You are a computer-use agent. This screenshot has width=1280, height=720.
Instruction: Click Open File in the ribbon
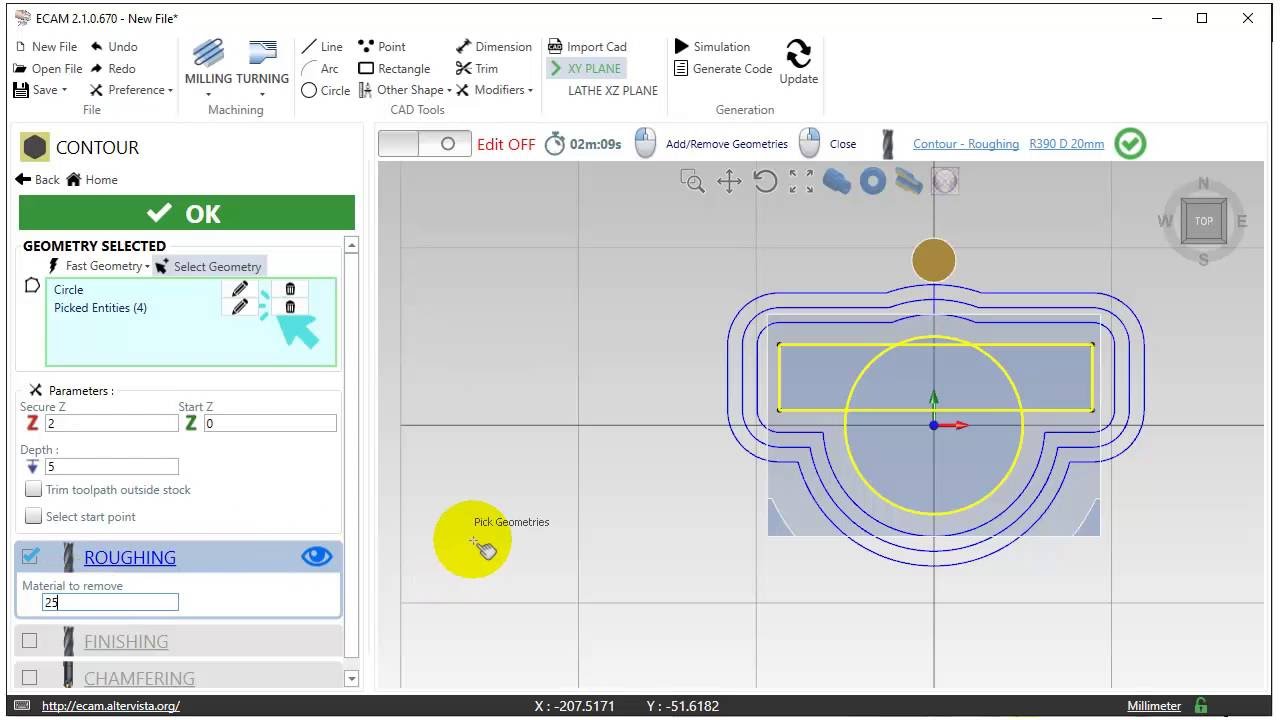tap(48, 69)
